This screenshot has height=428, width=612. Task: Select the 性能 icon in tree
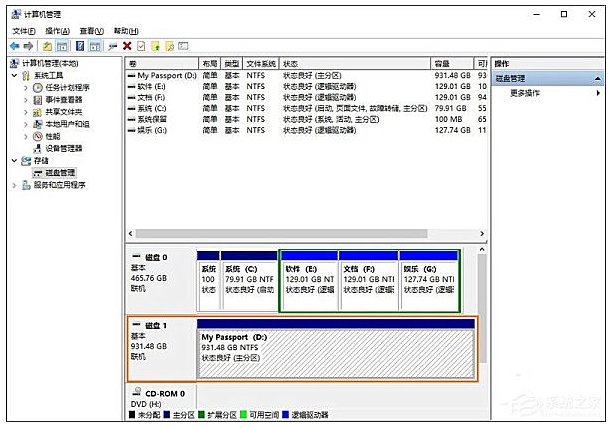tap(37, 136)
